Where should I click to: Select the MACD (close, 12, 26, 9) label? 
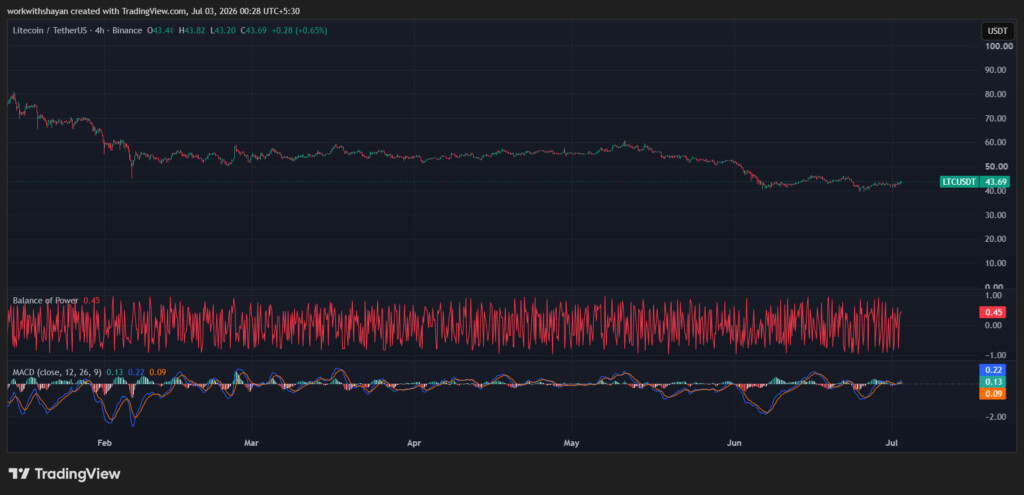(57, 372)
